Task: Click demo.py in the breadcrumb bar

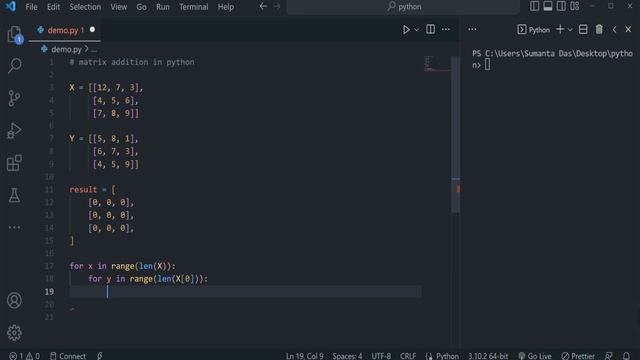Action: pyautogui.click(x=66, y=49)
